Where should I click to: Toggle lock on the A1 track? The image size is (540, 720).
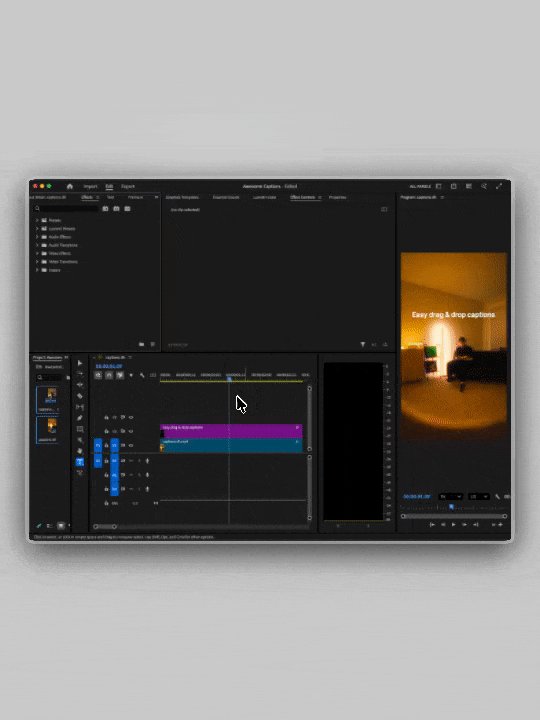click(107, 461)
